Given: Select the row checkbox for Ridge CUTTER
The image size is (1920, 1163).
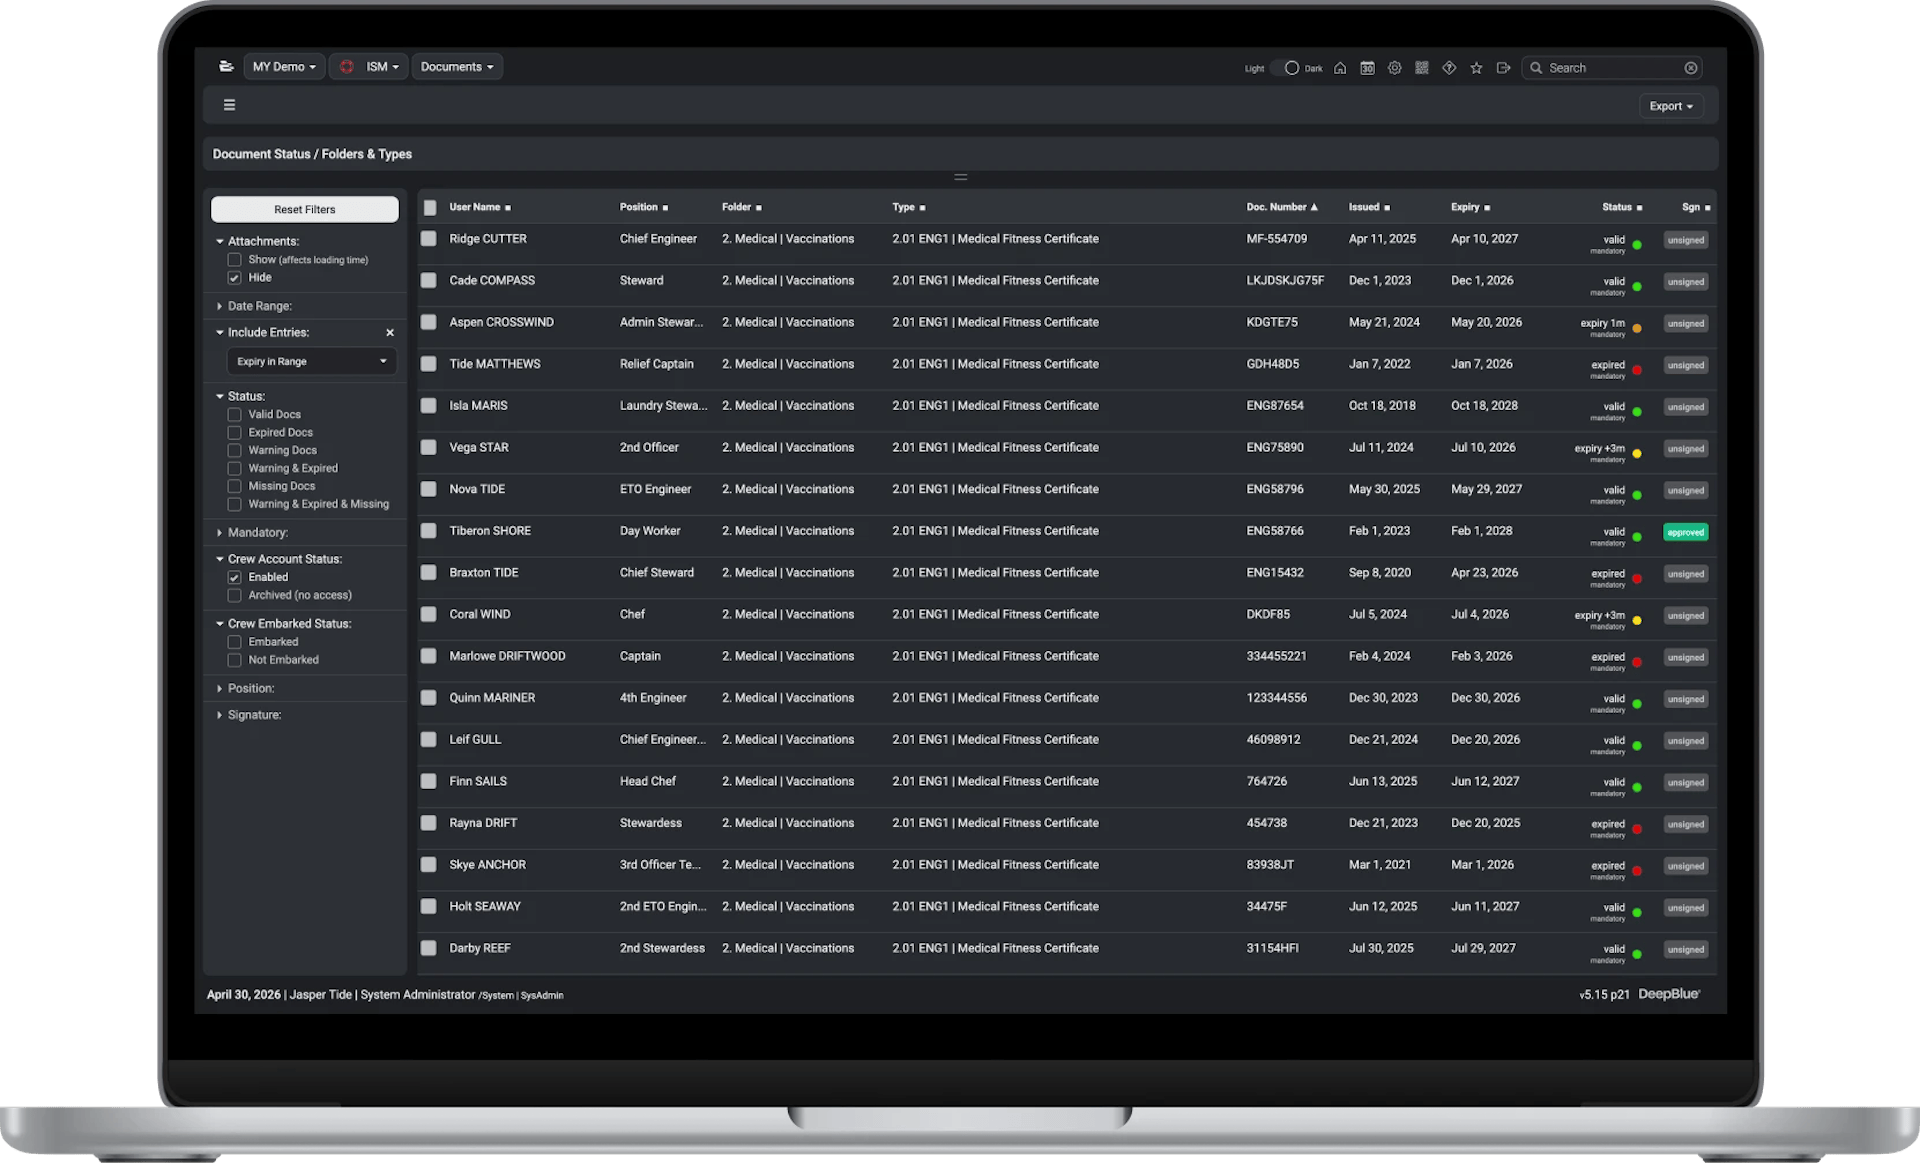Looking at the screenshot, I should (428, 239).
